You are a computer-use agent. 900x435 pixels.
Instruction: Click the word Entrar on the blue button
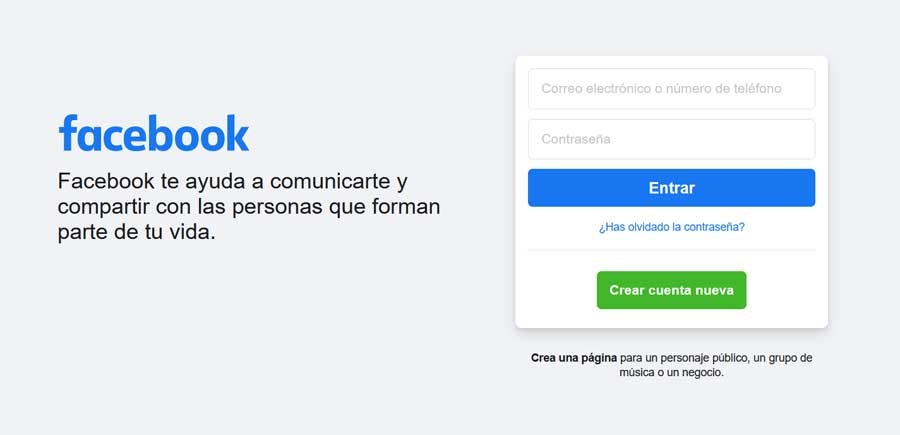[x=672, y=188]
